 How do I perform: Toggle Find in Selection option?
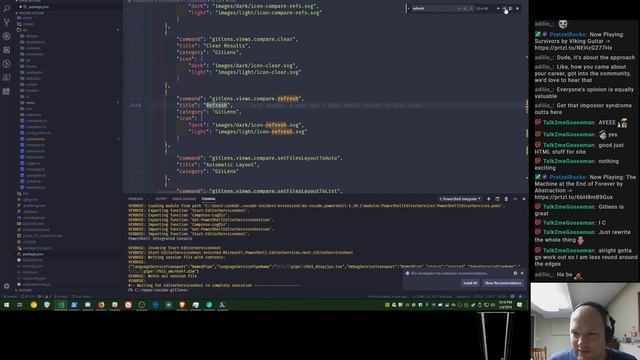coord(511,9)
